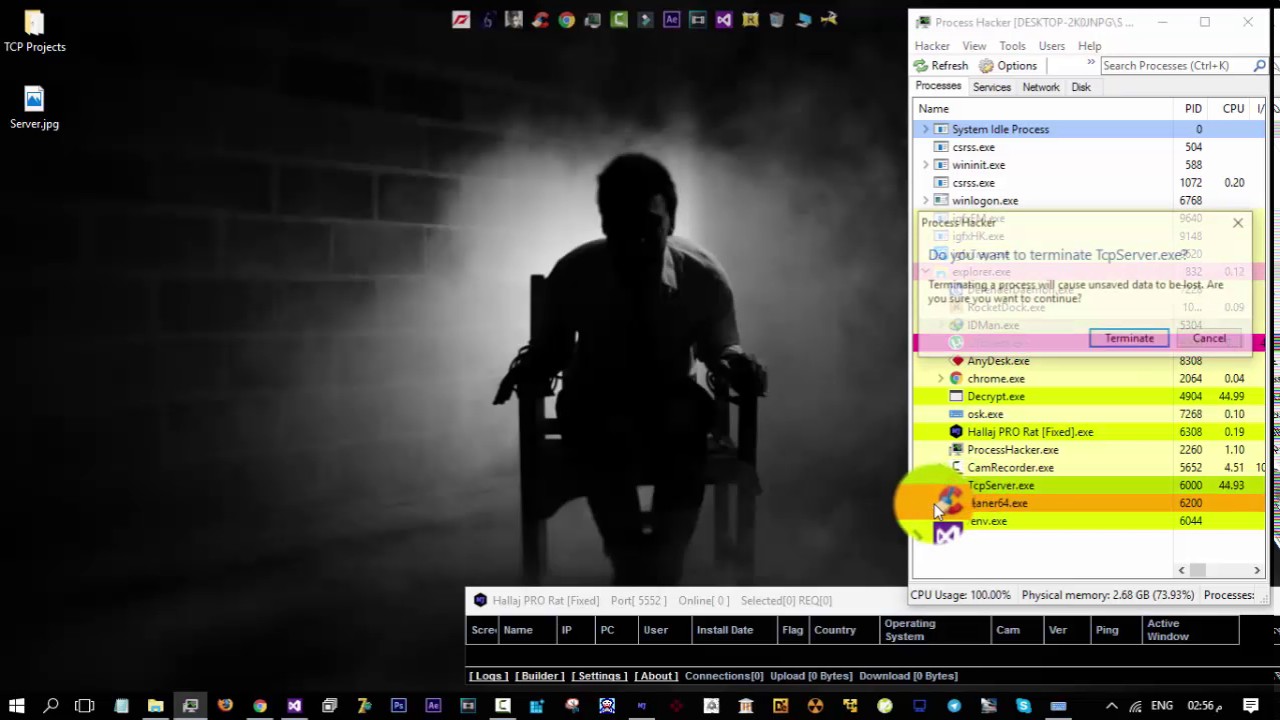Image resolution: width=1280 pixels, height=720 pixels.
Task: Select the ProcessHacker.exe process row
Action: [1089, 450]
